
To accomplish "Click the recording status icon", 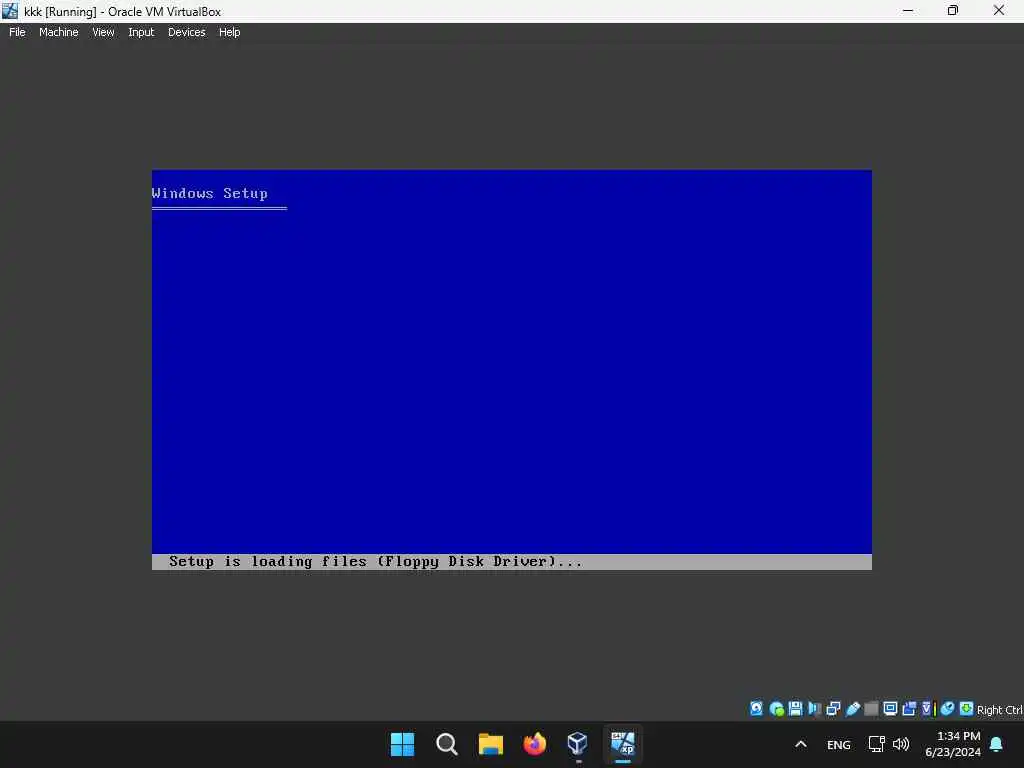I will [x=909, y=709].
